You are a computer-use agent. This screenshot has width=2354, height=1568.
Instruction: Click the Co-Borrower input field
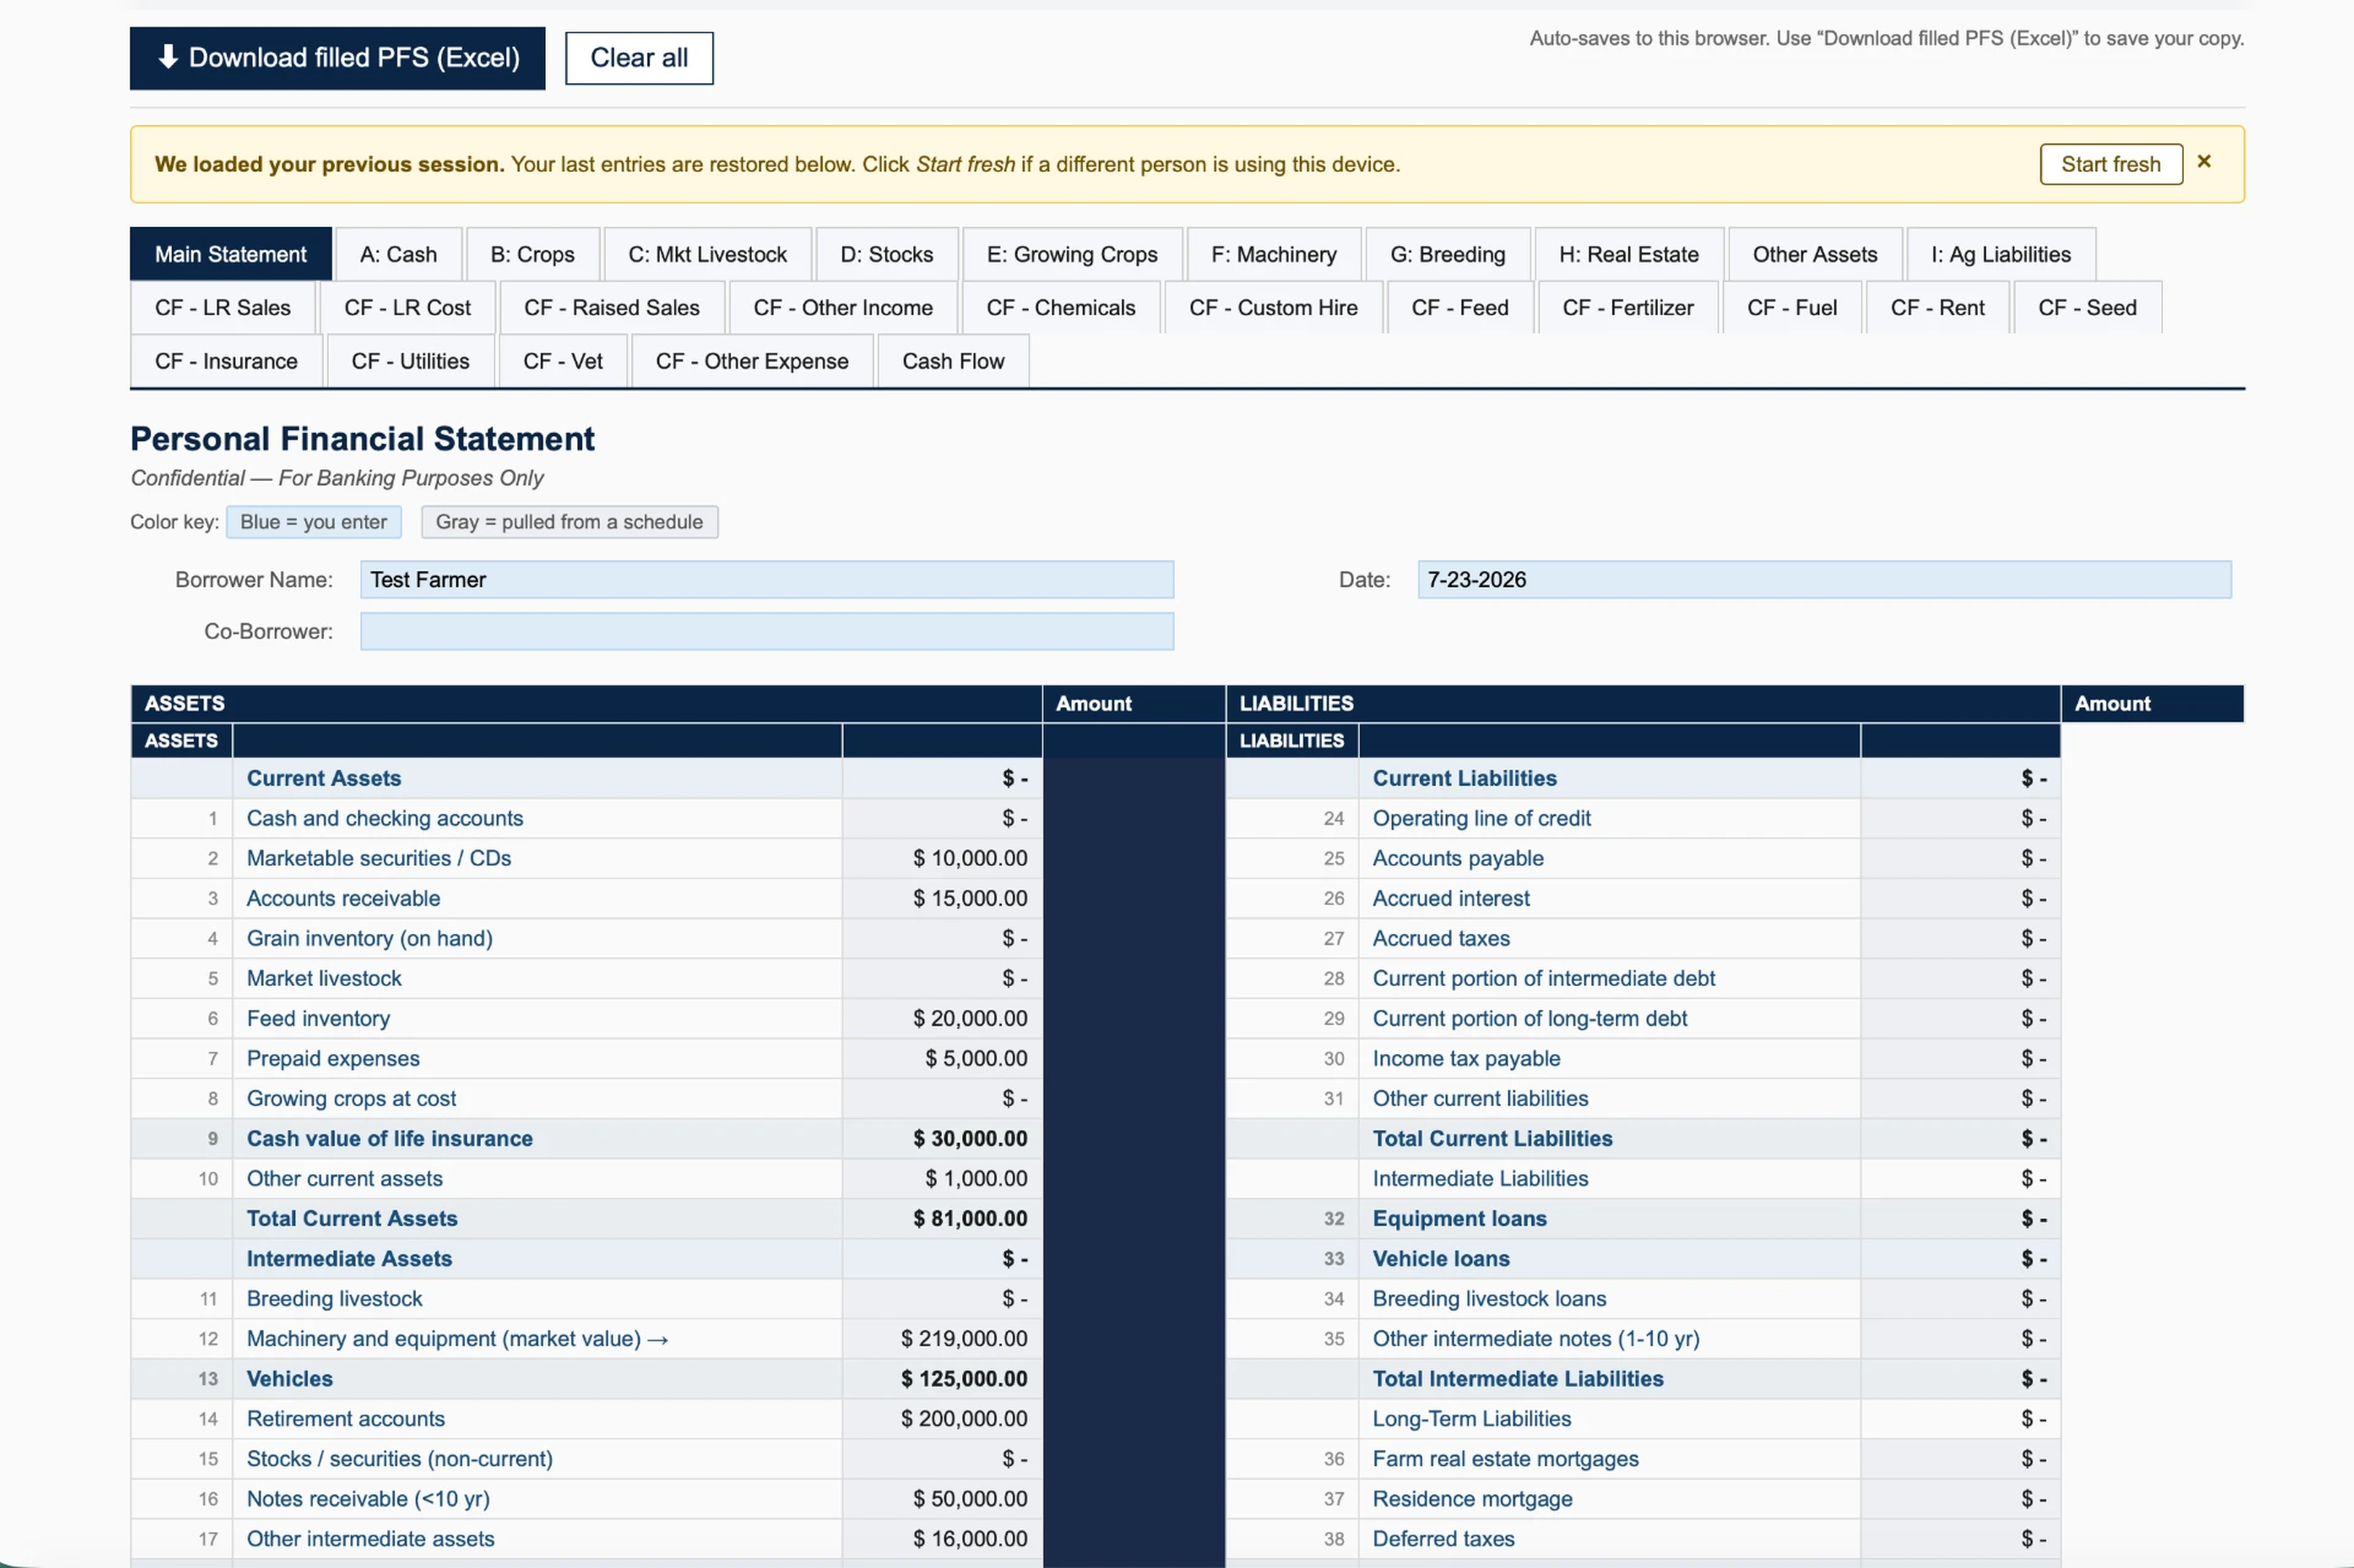pos(767,632)
